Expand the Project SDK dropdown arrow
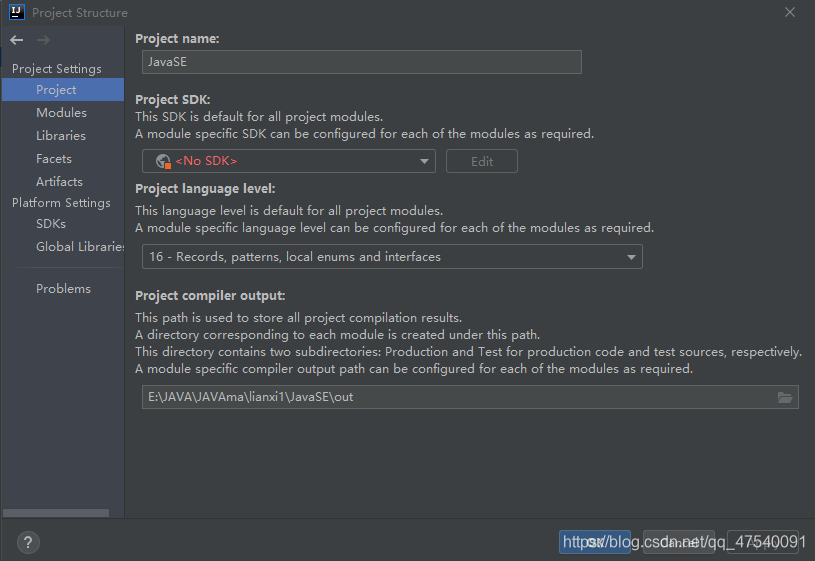The width and height of the screenshot is (815, 561). (424, 161)
